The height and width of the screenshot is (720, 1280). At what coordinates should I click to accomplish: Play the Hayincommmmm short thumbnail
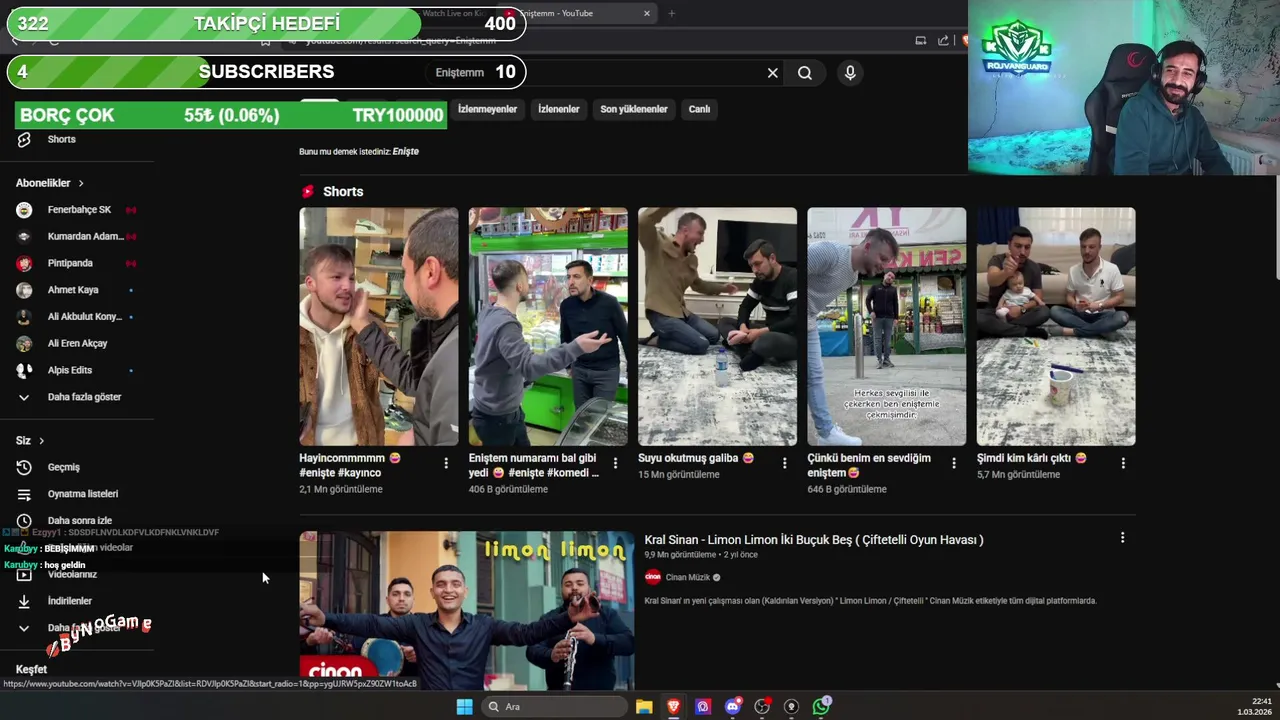point(379,326)
